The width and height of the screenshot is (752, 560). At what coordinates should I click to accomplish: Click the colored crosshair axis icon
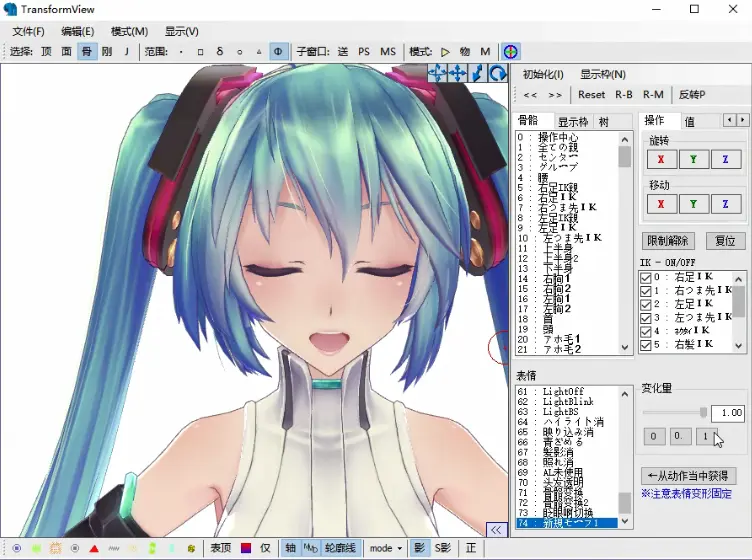[x=511, y=52]
